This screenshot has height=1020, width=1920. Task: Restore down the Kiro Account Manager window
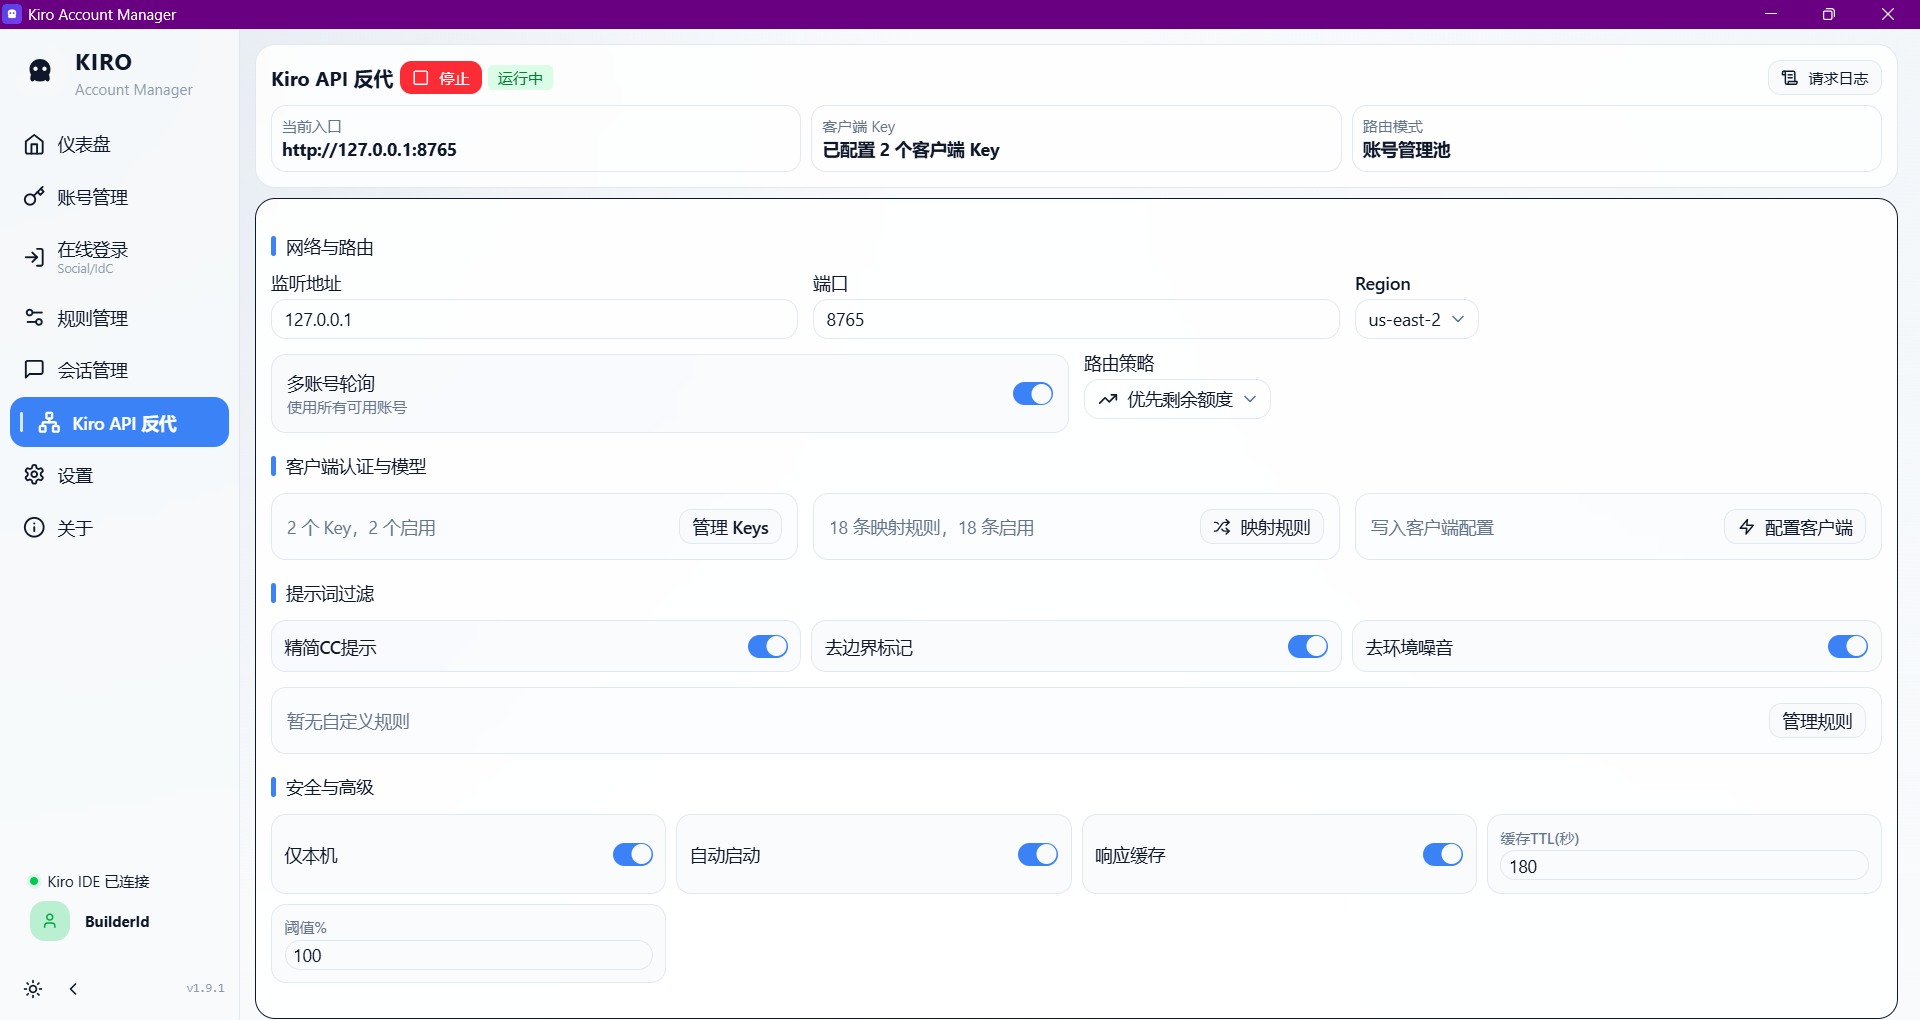(x=1829, y=14)
